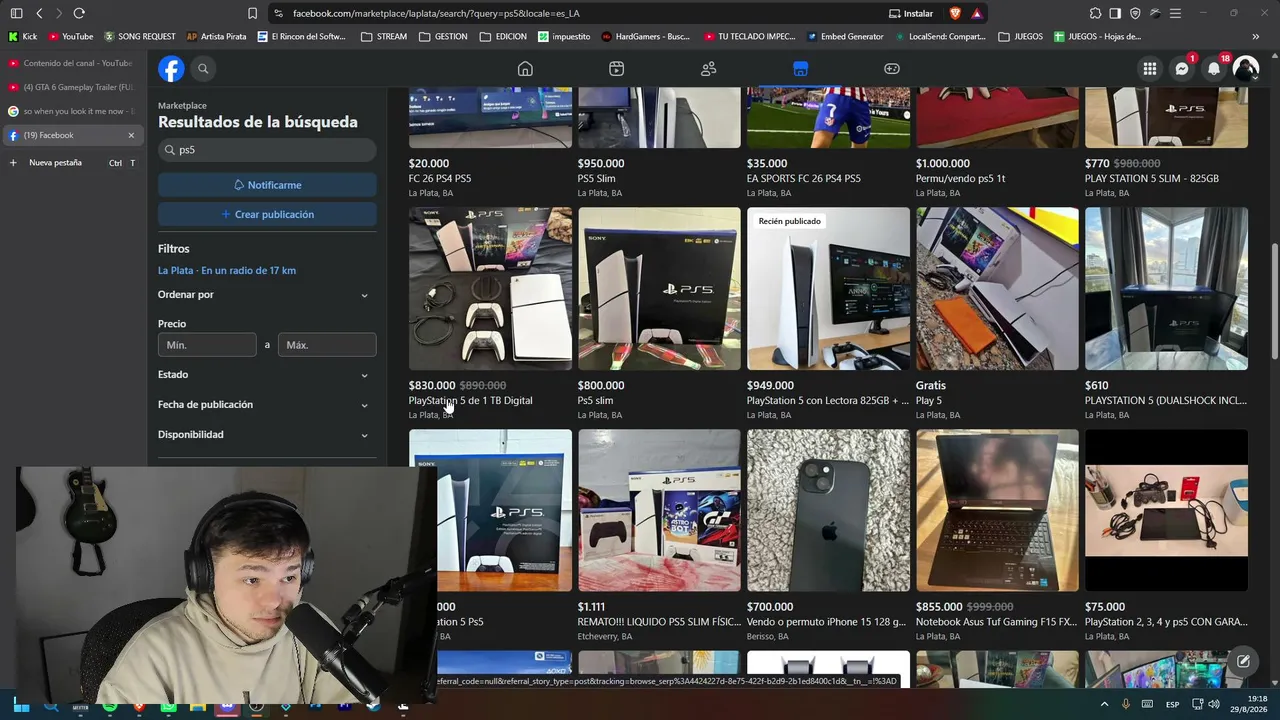Show hidden system tray icons
This screenshot has width=1280, height=720.
pyautogui.click(x=1104, y=704)
